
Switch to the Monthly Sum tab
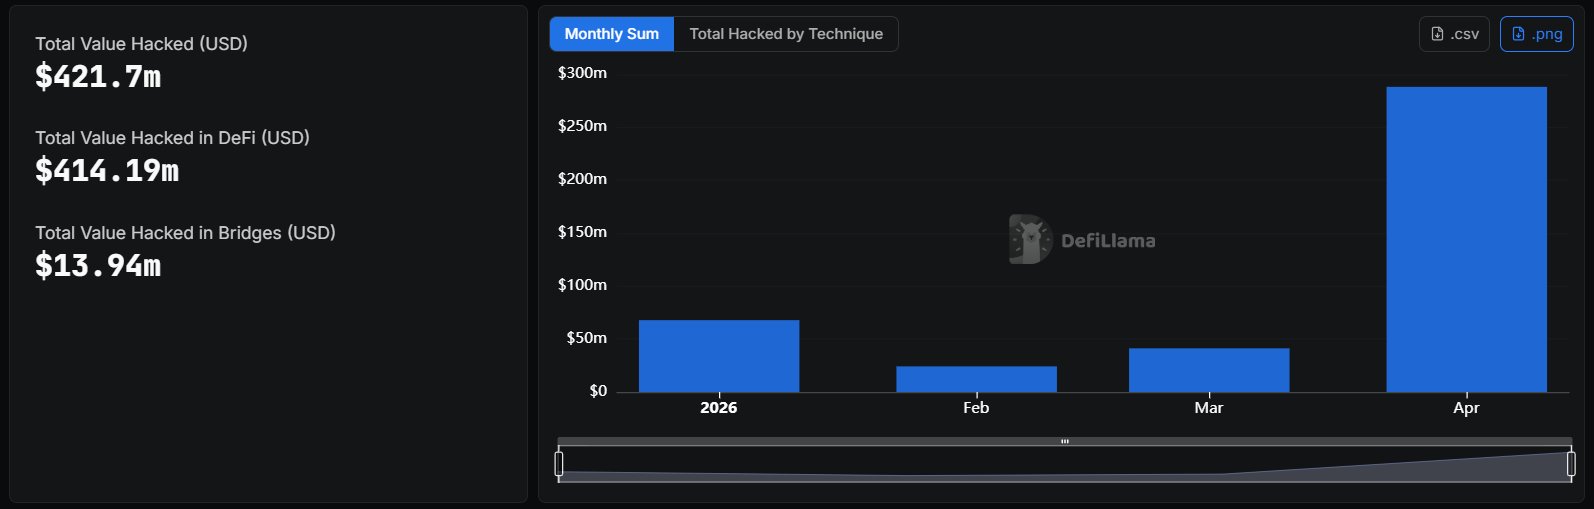pos(611,34)
